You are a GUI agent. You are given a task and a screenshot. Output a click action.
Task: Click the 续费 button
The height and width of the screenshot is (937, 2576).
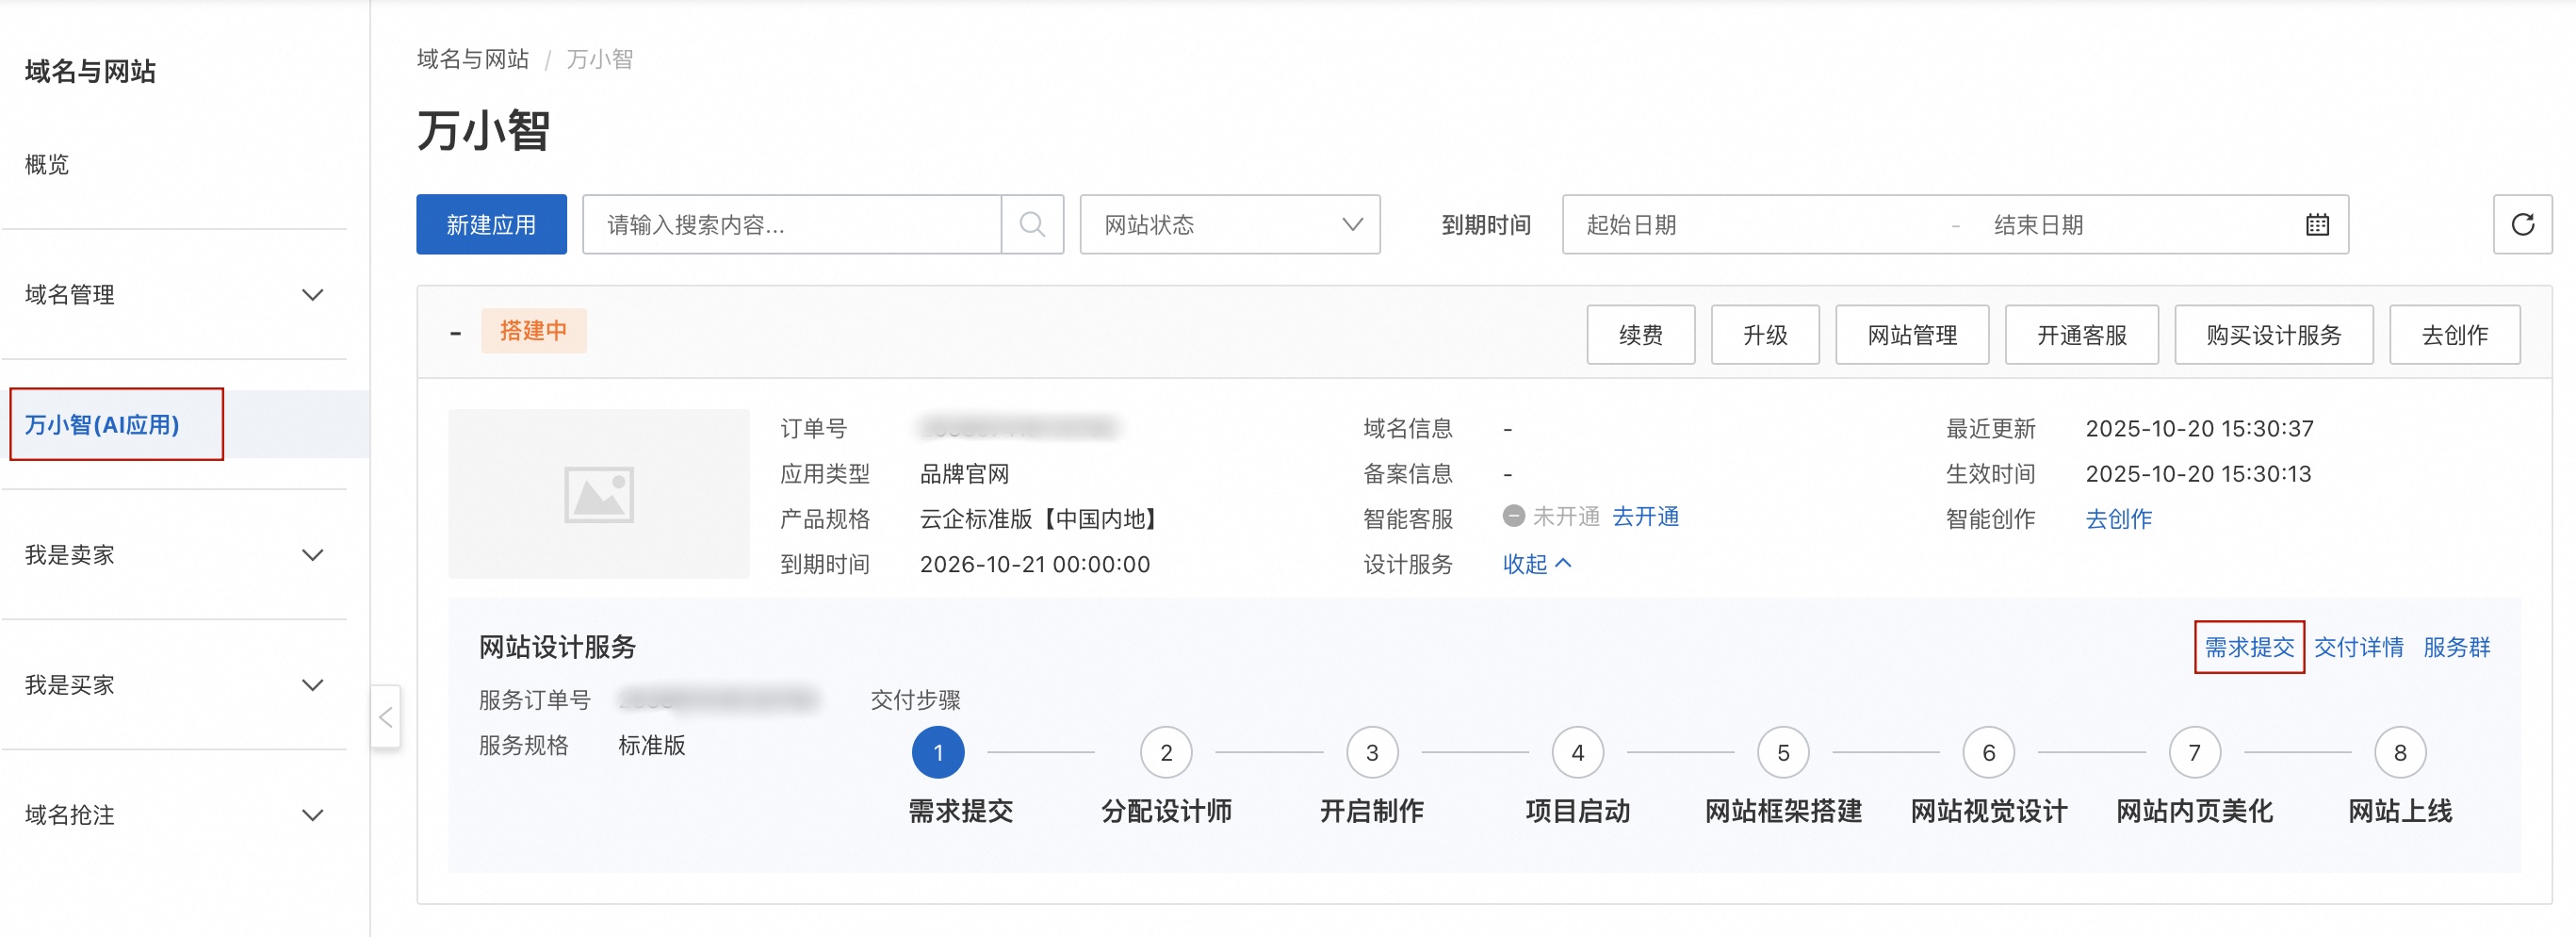pyautogui.click(x=1640, y=334)
